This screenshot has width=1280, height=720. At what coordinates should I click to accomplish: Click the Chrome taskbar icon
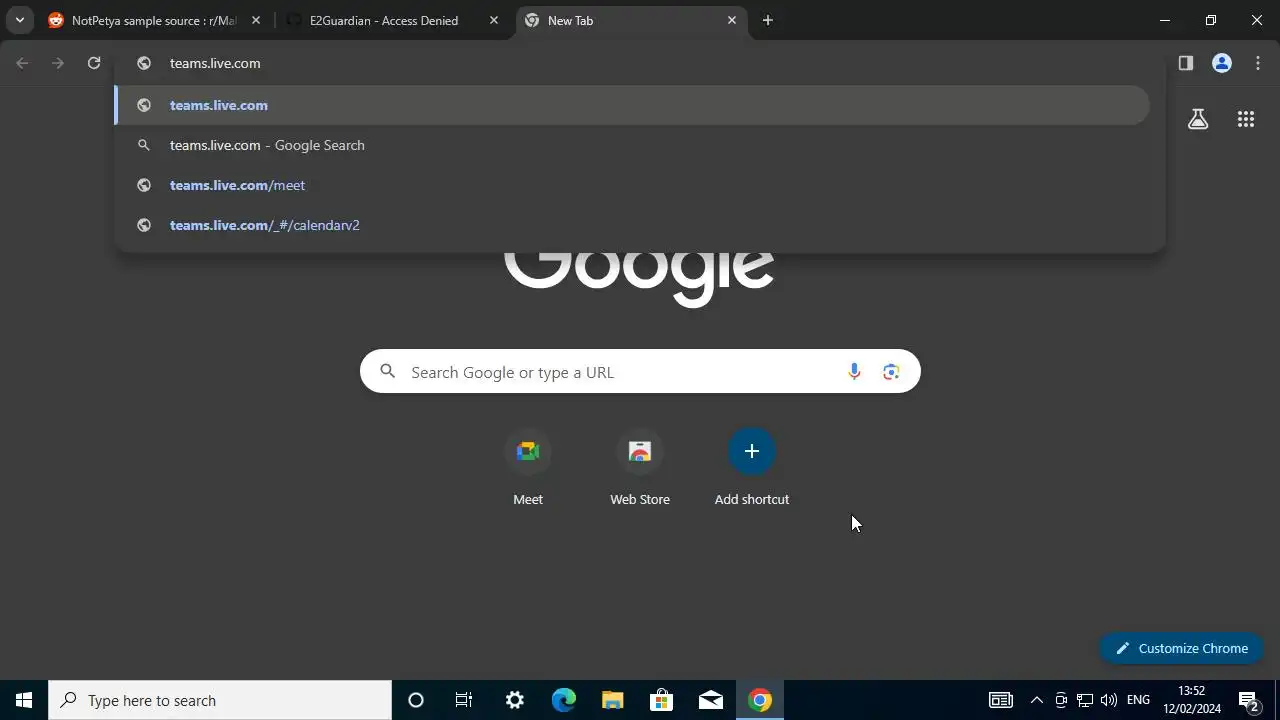[760, 700]
